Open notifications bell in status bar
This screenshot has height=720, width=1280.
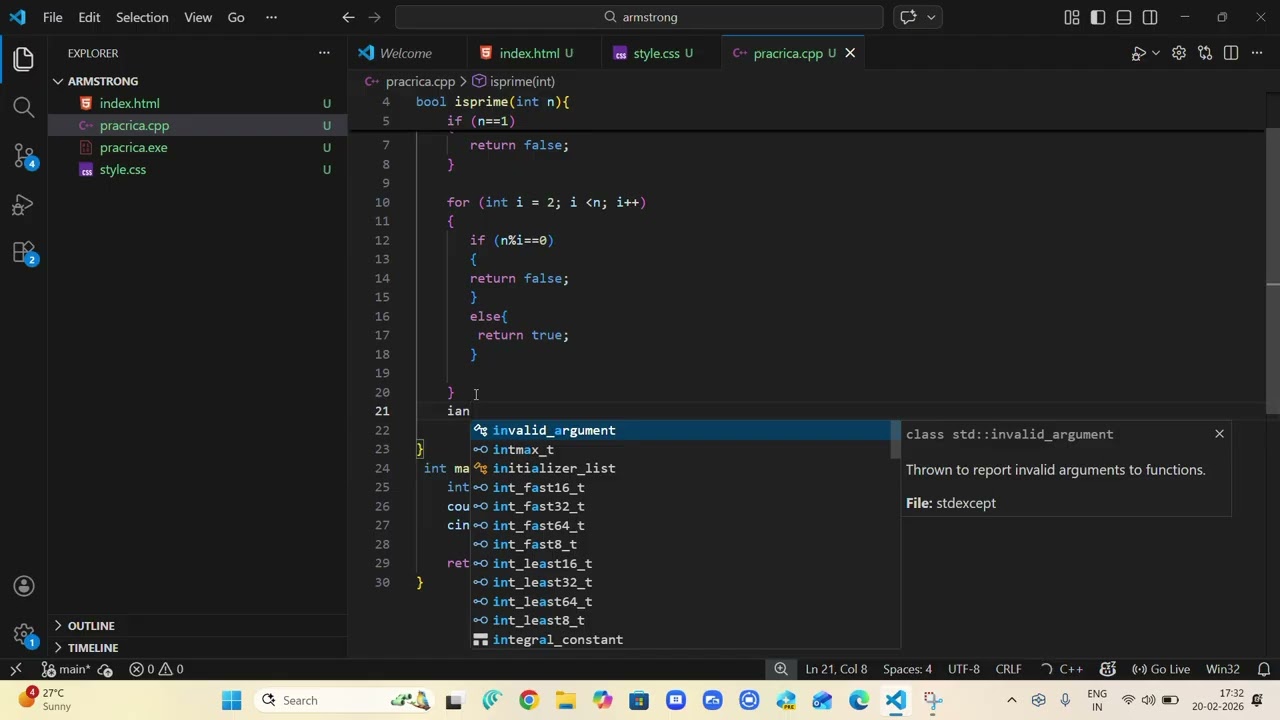pos(1264,669)
